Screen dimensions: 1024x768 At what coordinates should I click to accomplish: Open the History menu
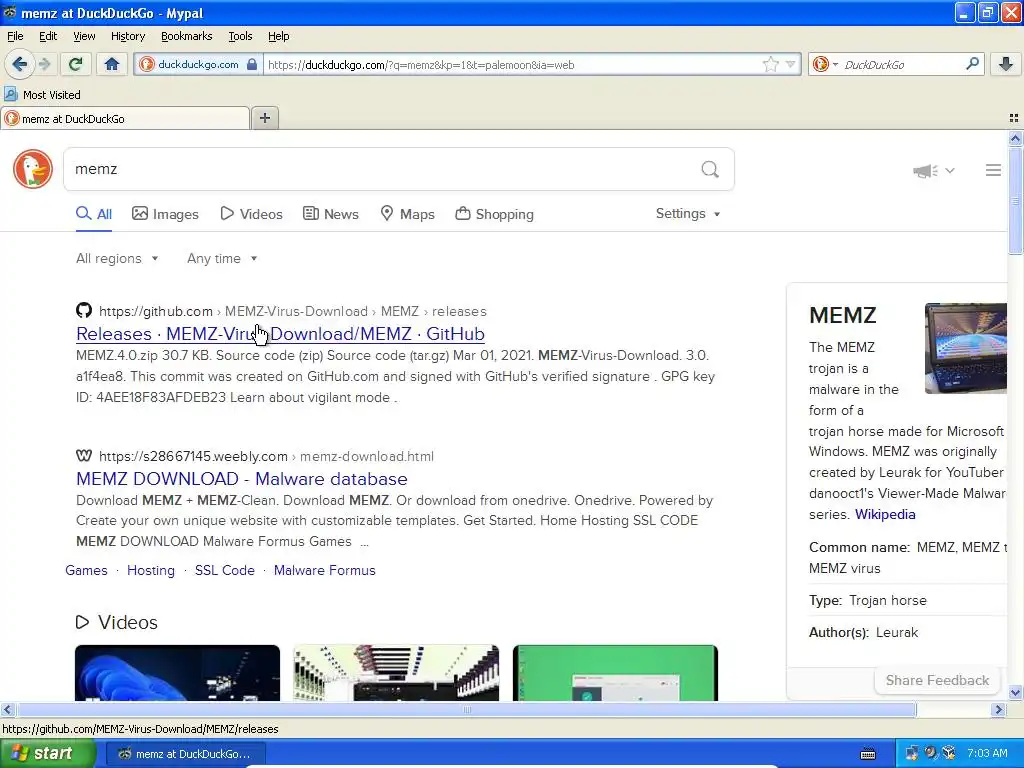pos(128,36)
